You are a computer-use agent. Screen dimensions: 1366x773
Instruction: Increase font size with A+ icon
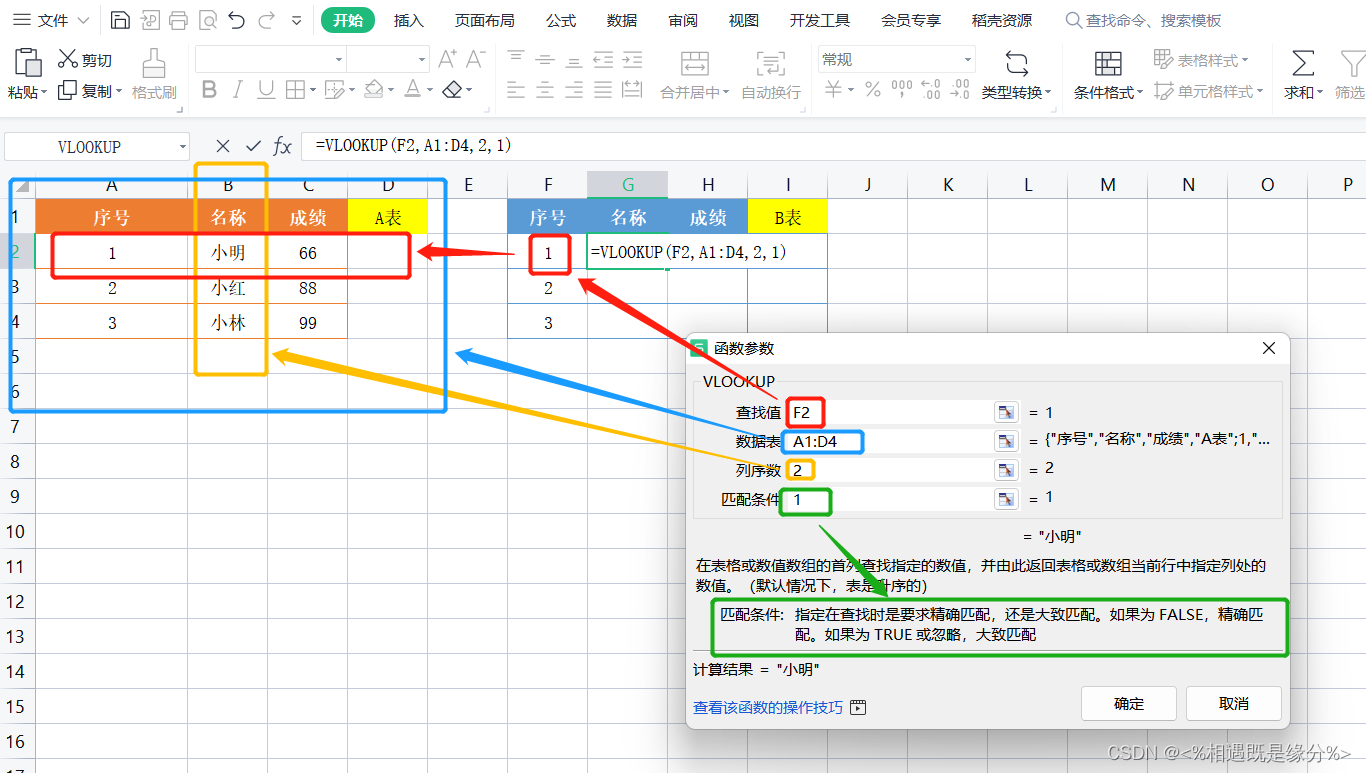[x=448, y=59]
